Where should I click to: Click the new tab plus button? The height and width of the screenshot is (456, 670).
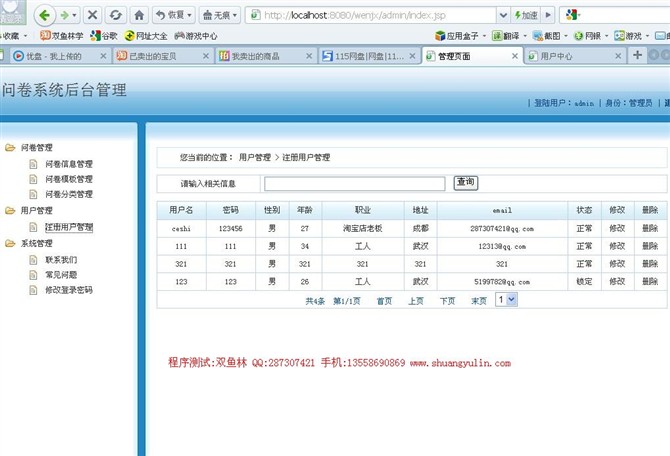coord(638,55)
